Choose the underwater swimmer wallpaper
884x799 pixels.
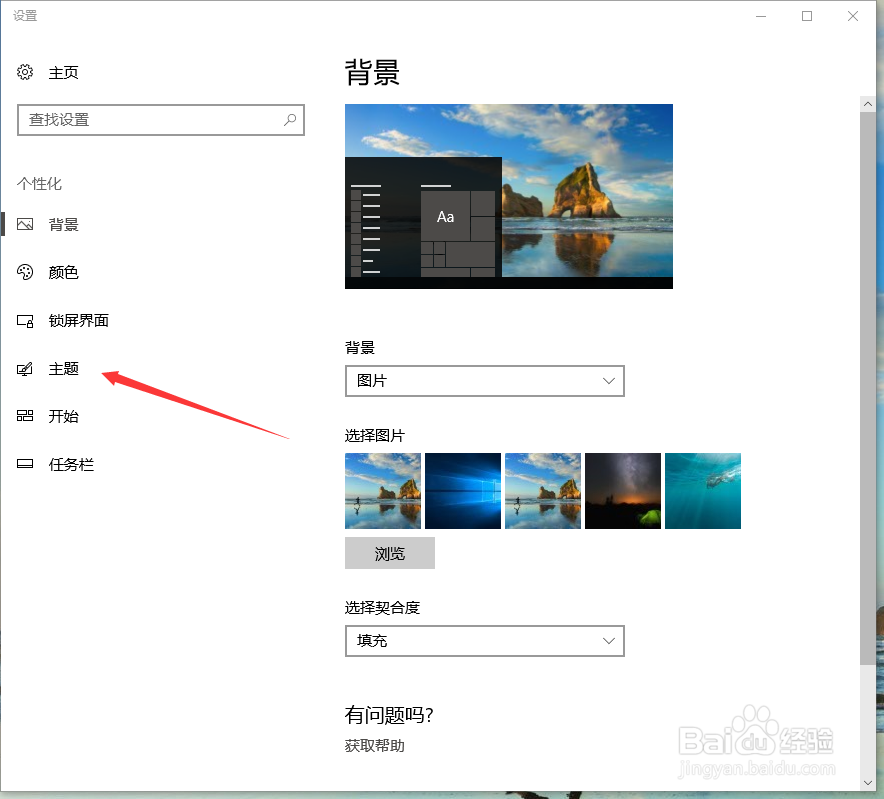tap(703, 491)
